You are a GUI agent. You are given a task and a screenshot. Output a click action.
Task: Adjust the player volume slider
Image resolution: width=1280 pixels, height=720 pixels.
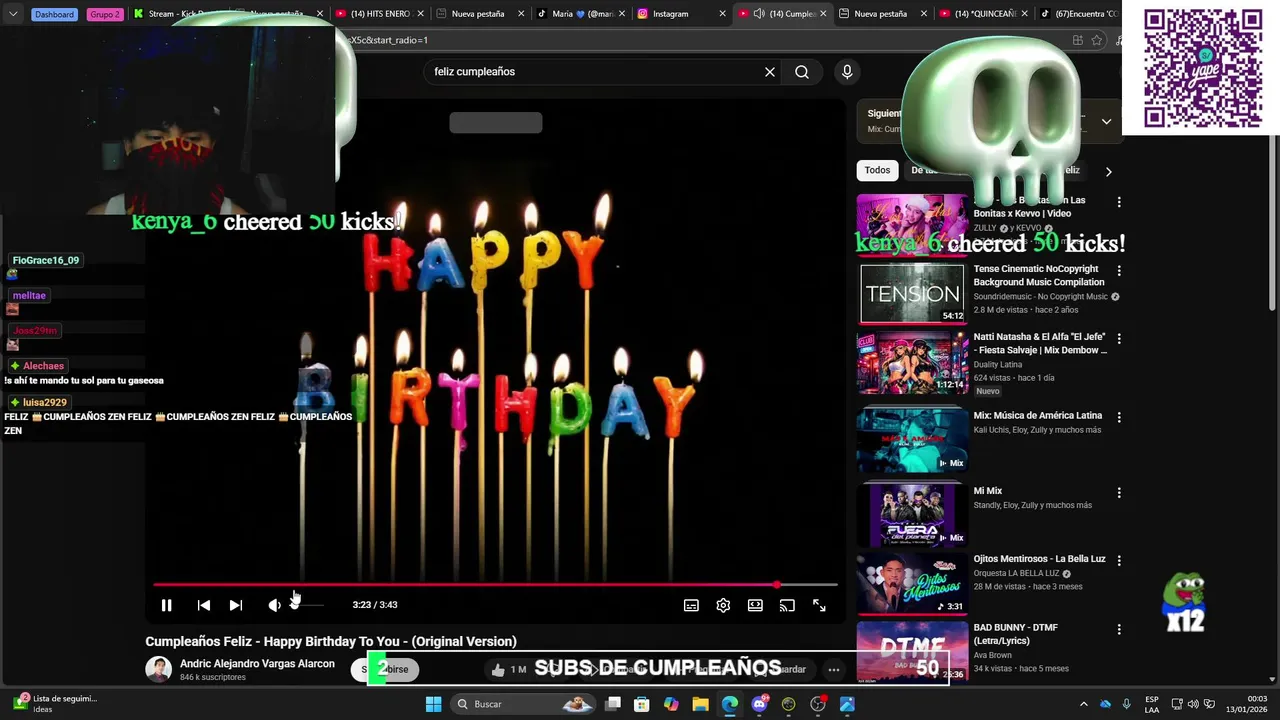(x=307, y=605)
